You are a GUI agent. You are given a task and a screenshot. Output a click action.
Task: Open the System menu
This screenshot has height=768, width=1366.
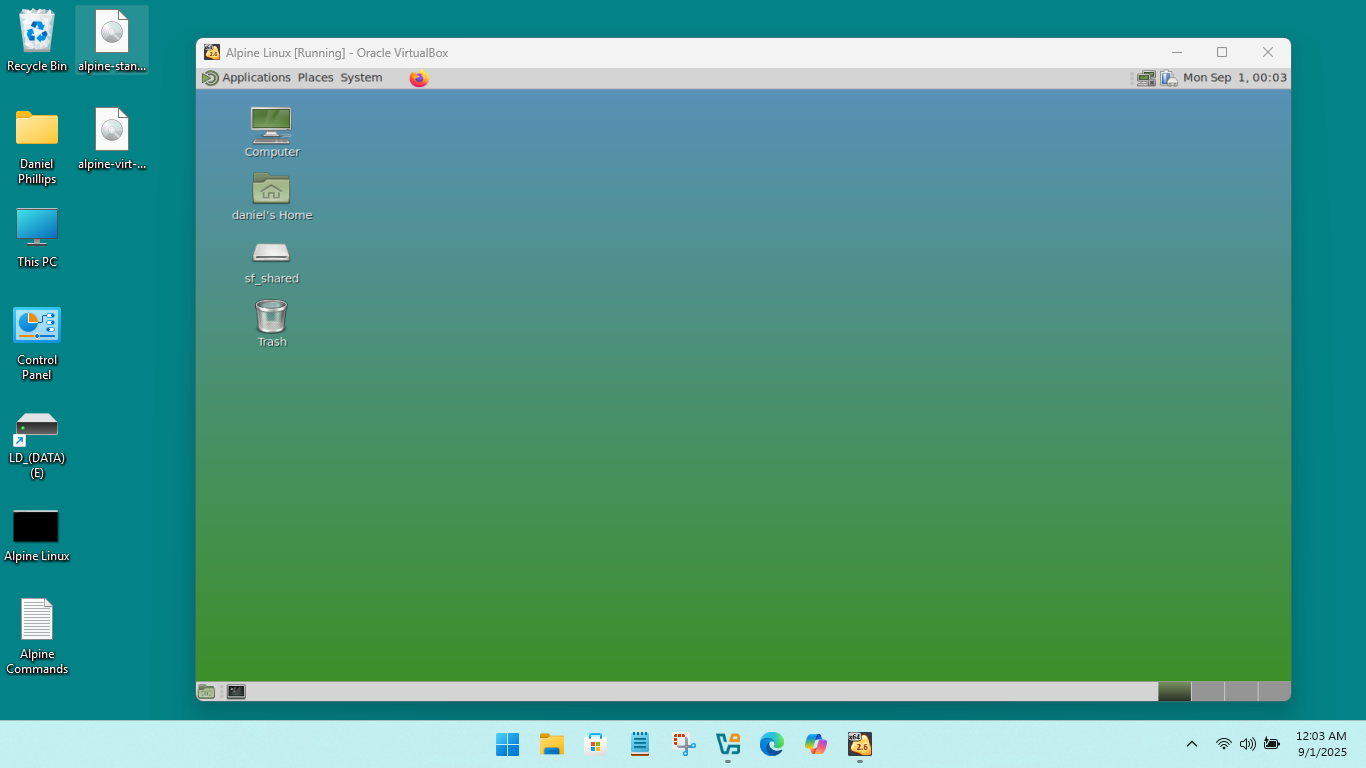pyautogui.click(x=361, y=78)
